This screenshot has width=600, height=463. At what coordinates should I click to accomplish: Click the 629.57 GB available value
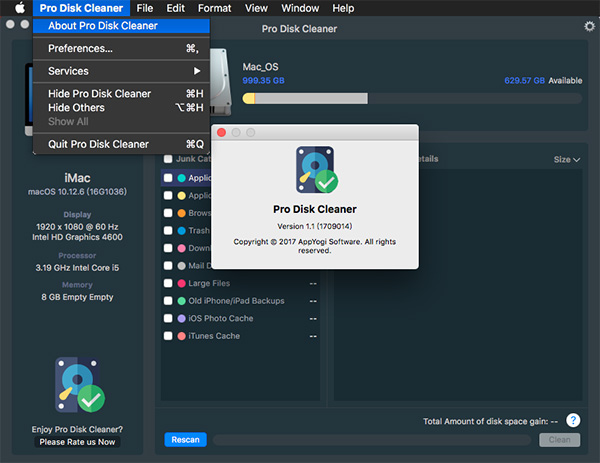(524, 80)
